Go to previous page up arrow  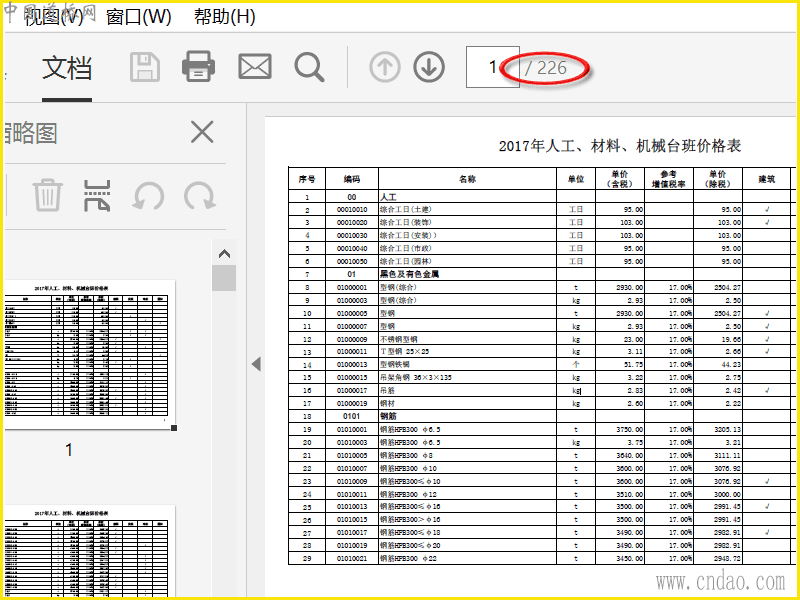[385, 67]
